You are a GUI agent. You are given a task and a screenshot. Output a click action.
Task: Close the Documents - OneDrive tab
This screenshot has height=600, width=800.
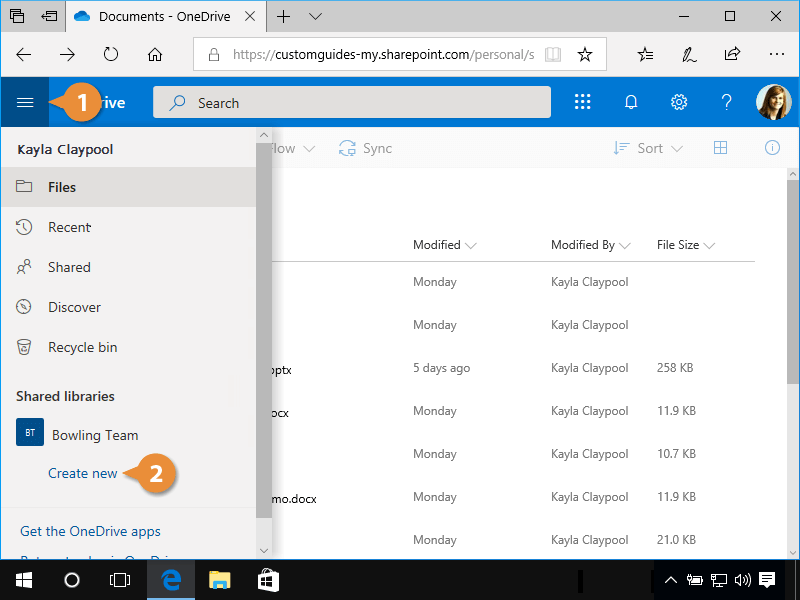click(x=250, y=16)
